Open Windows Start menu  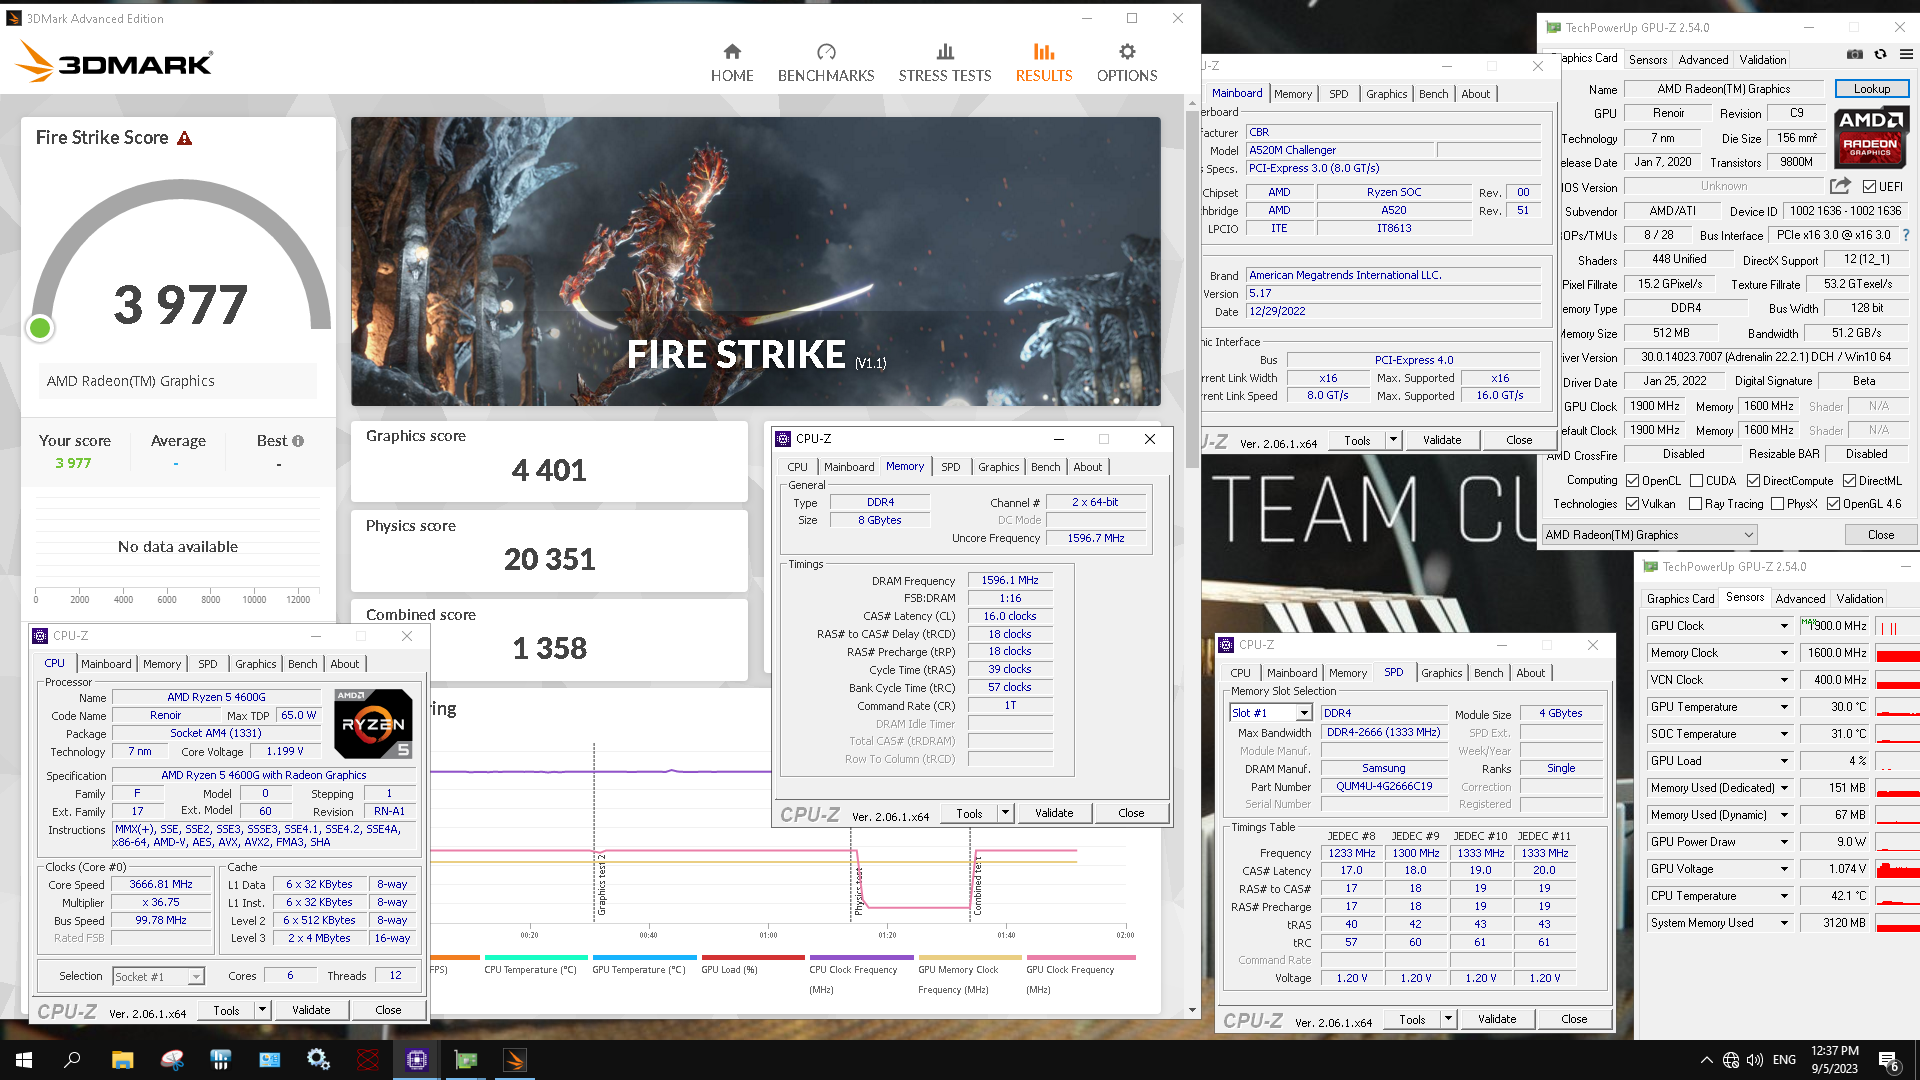(24, 1060)
